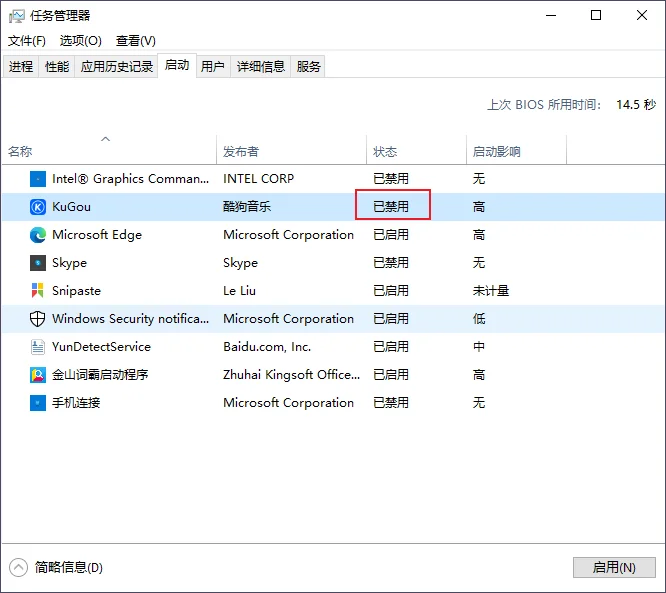This screenshot has width=666, height=593.
Task: Click KuGou's 已禁用 status cell
Action: coord(391,207)
